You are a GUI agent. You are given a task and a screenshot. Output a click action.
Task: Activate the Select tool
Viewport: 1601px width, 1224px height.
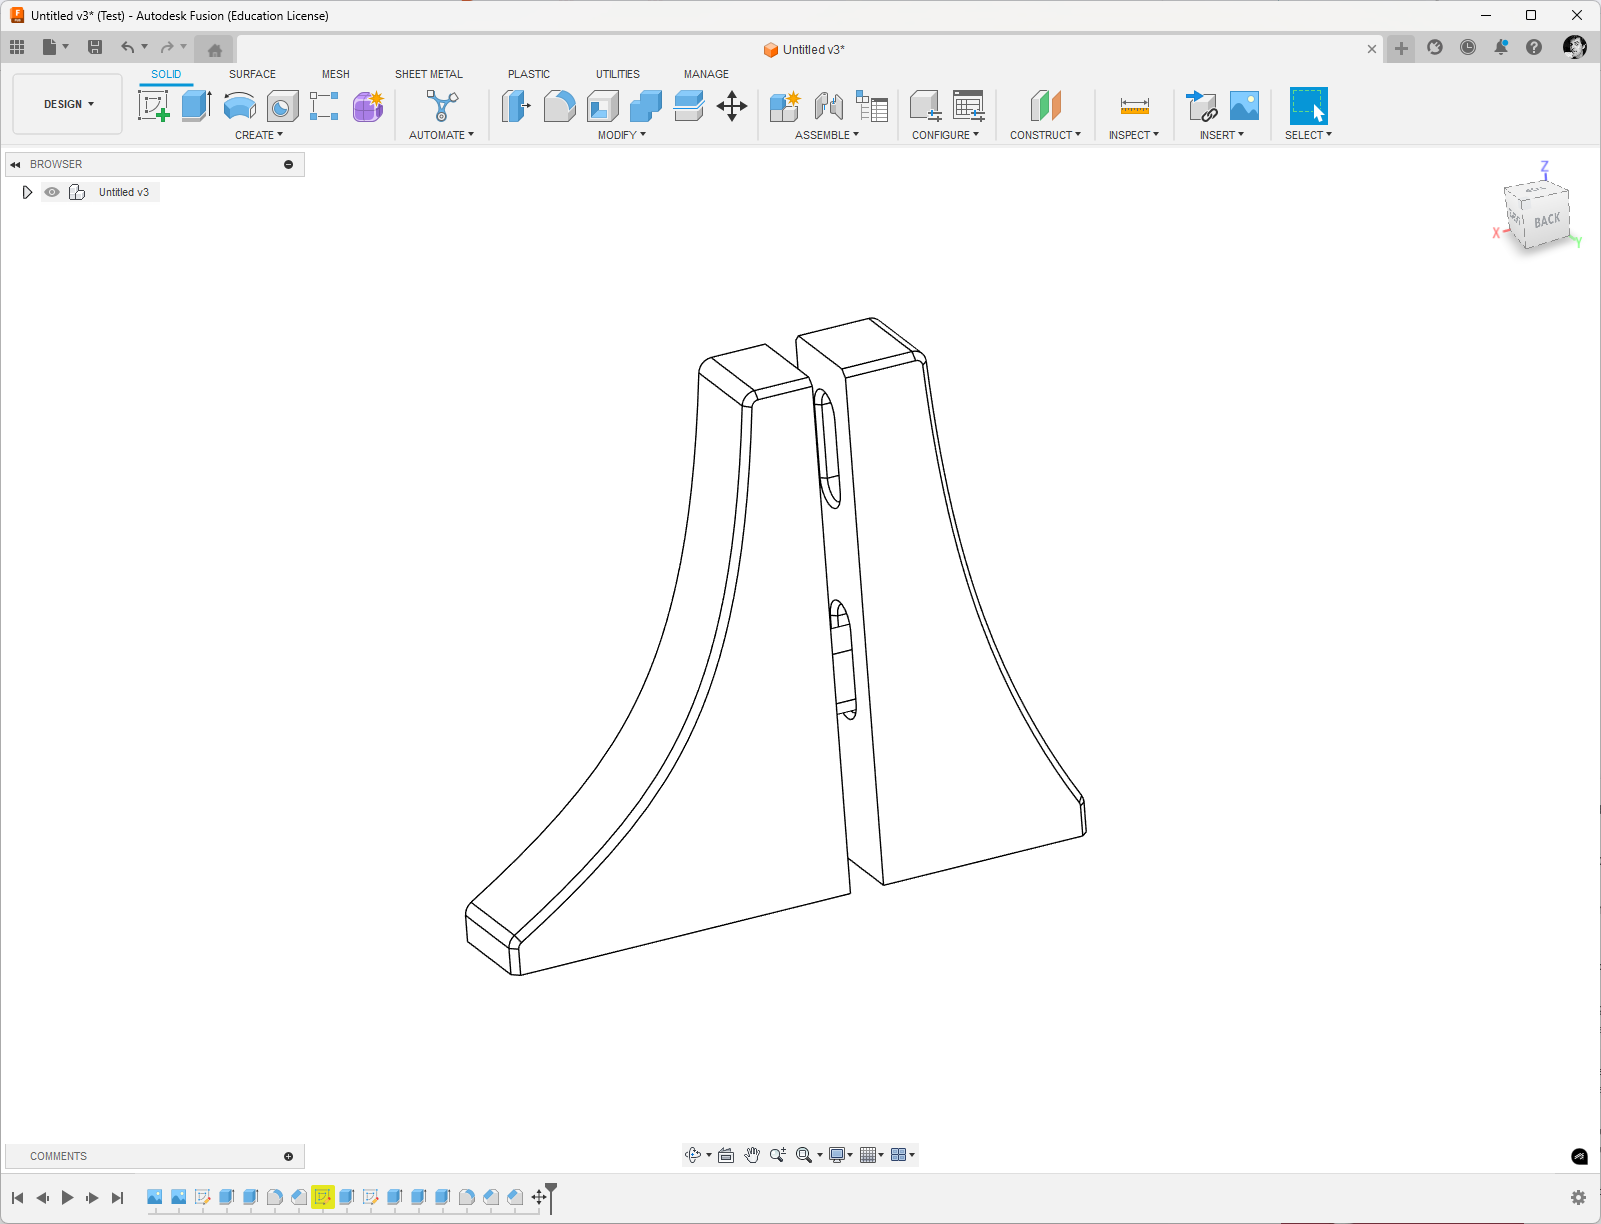[x=1308, y=105]
